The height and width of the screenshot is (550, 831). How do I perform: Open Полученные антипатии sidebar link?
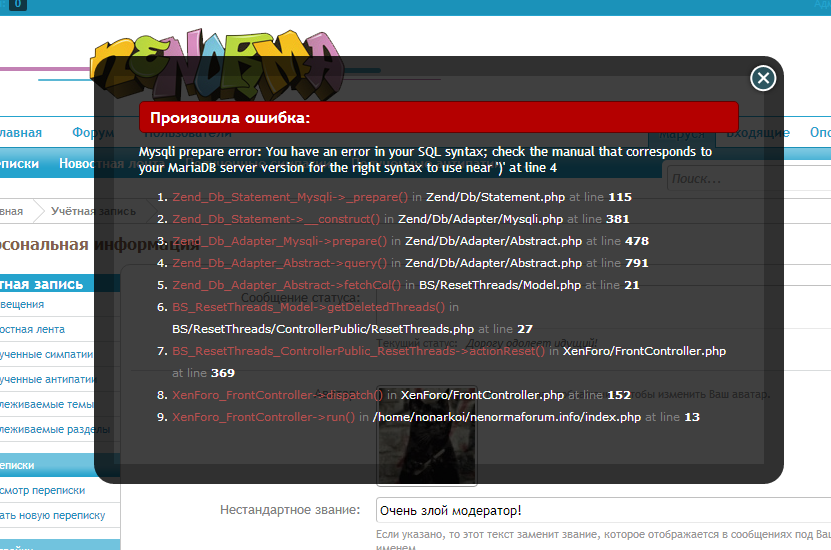click(48, 379)
